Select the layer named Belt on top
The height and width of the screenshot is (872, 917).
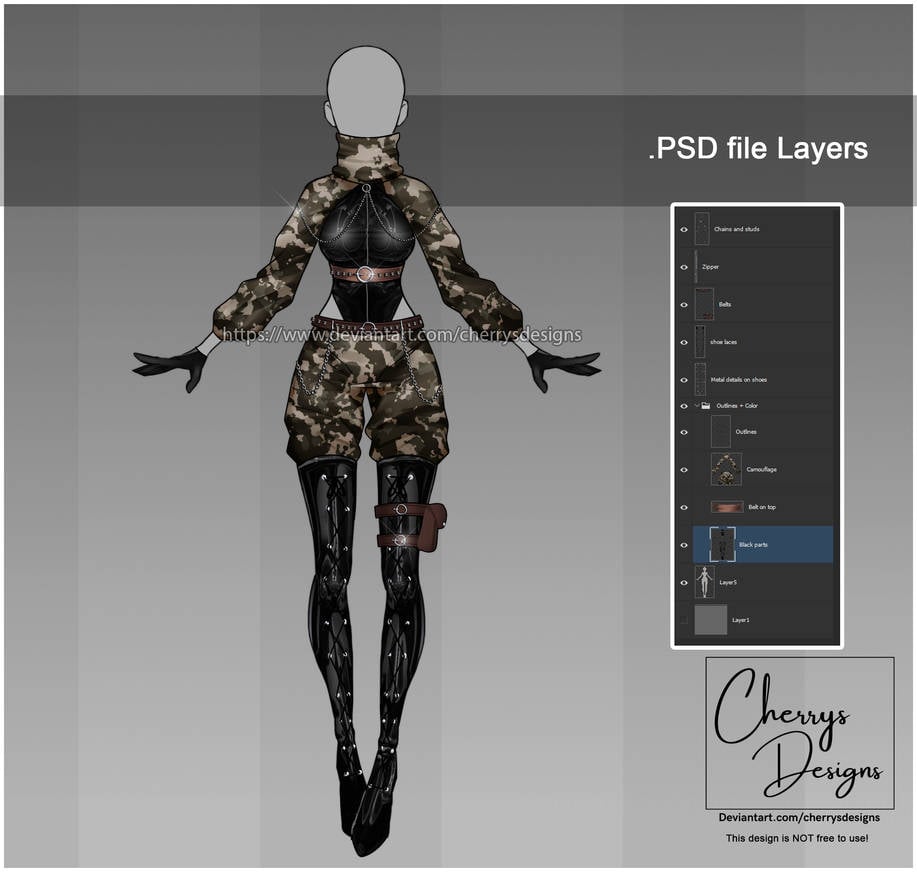pos(762,507)
